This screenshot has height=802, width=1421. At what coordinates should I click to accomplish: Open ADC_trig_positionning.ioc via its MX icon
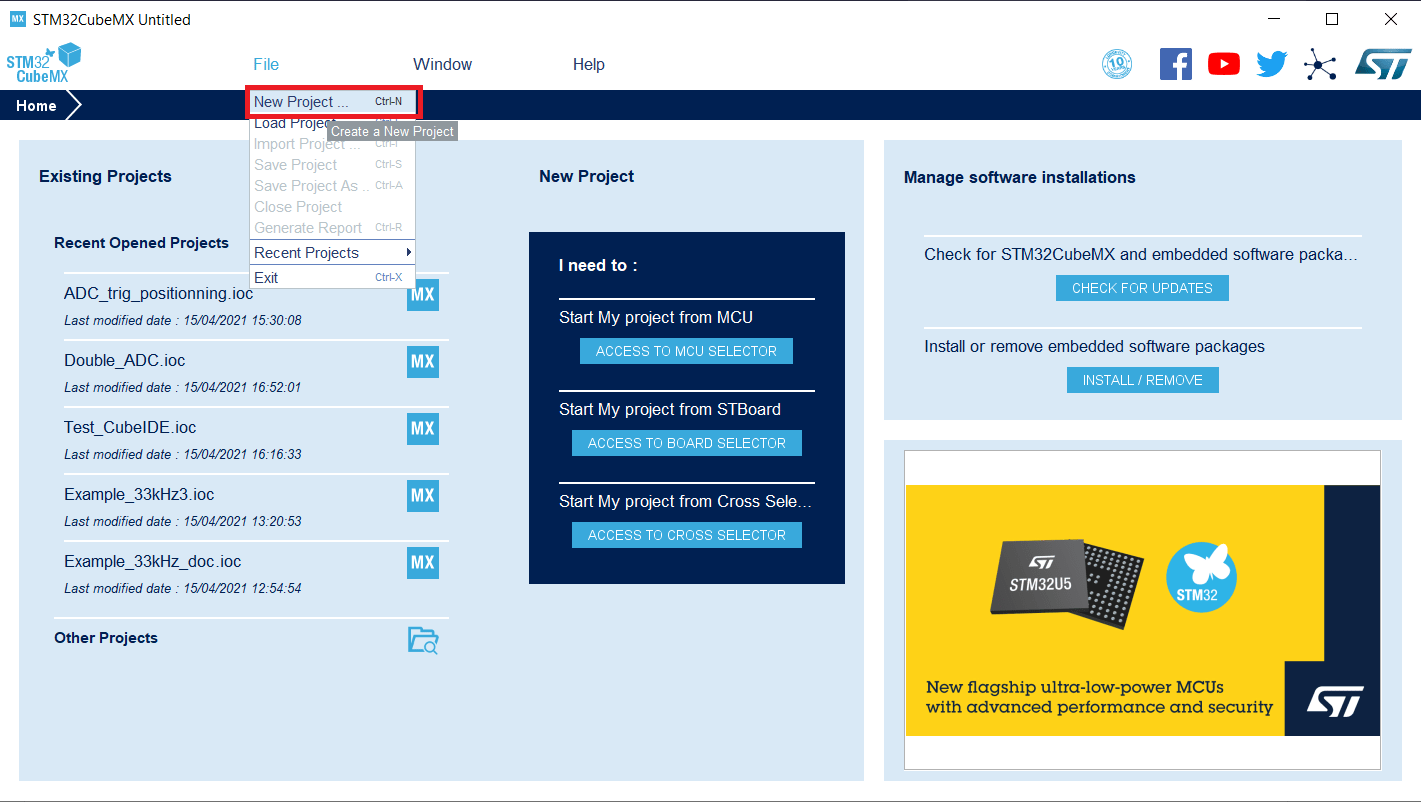(x=423, y=295)
